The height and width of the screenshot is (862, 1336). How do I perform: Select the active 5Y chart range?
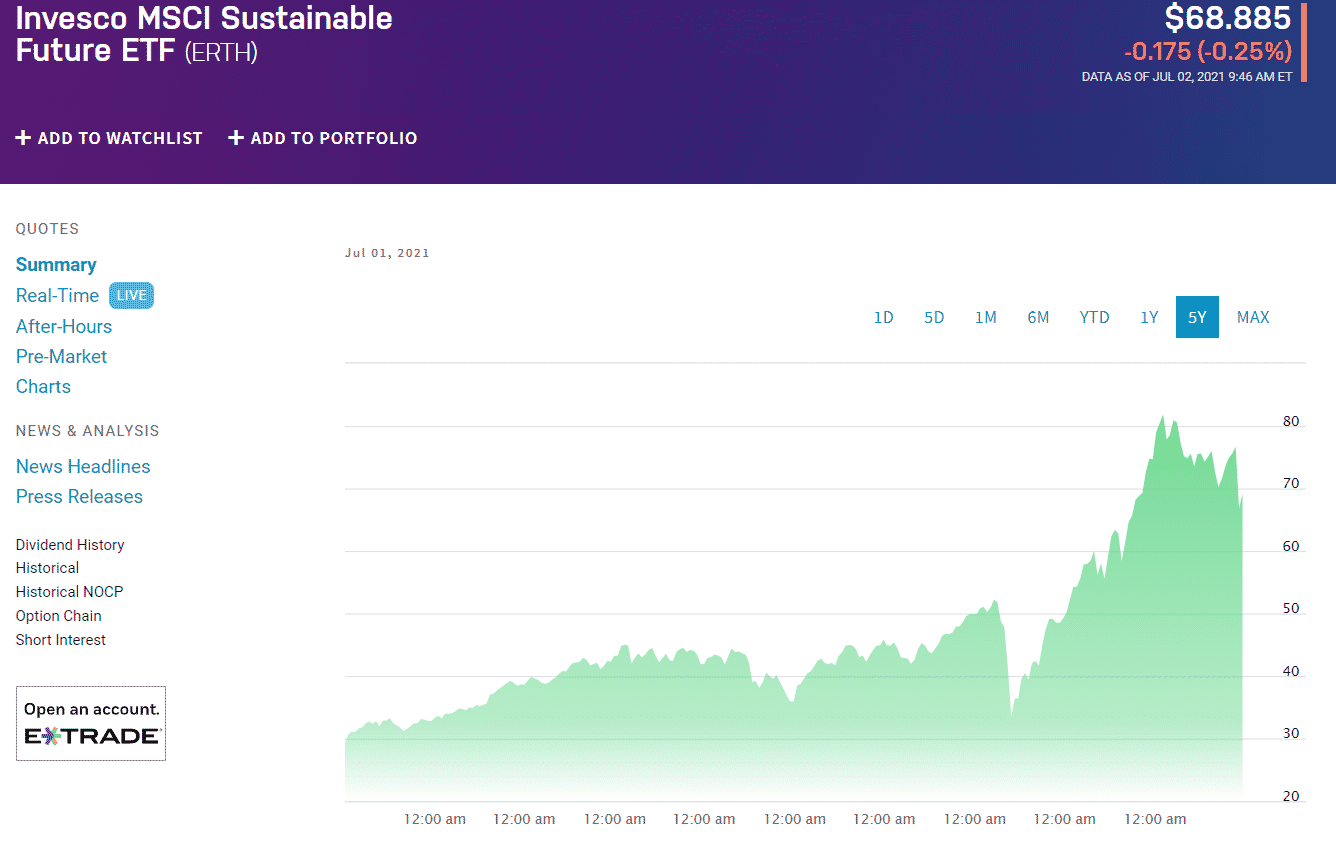coord(1197,317)
